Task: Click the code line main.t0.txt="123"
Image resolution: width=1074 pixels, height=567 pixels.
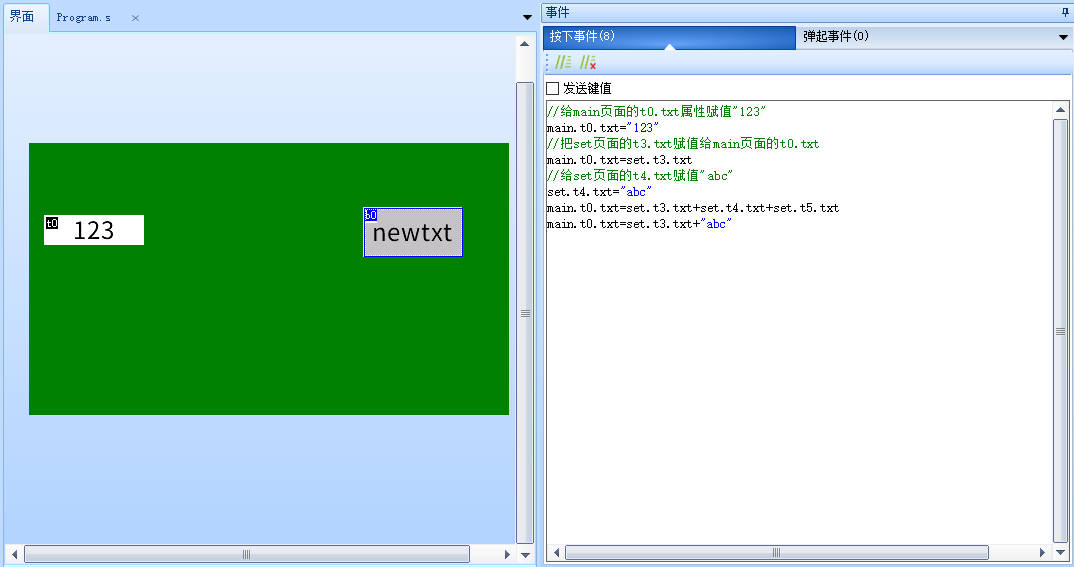Action: click(x=603, y=128)
